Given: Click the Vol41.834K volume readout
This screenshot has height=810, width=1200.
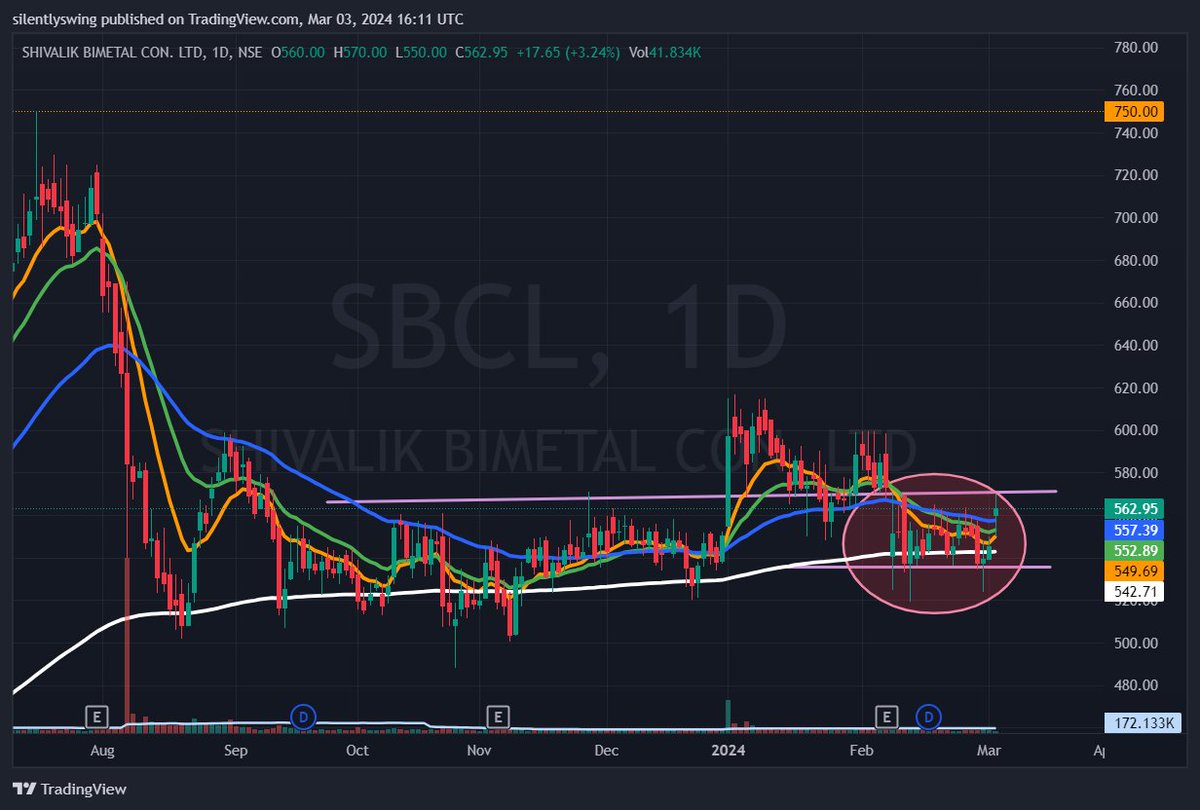Looking at the screenshot, I should tap(664, 52).
